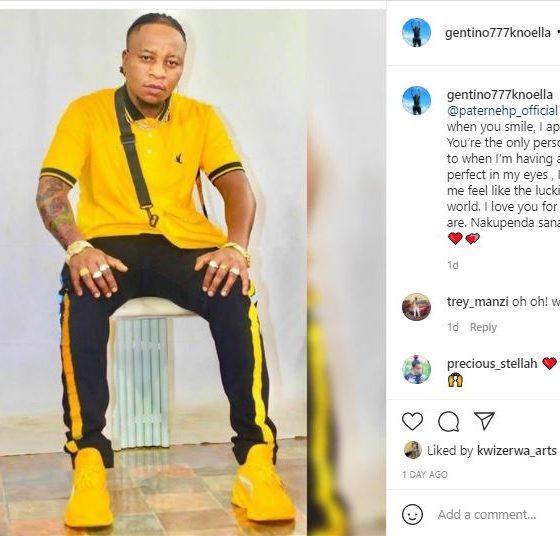Click gentino777knoella username in caption
The height and width of the screenshot is (536, 560).
[x=500, y=95]
